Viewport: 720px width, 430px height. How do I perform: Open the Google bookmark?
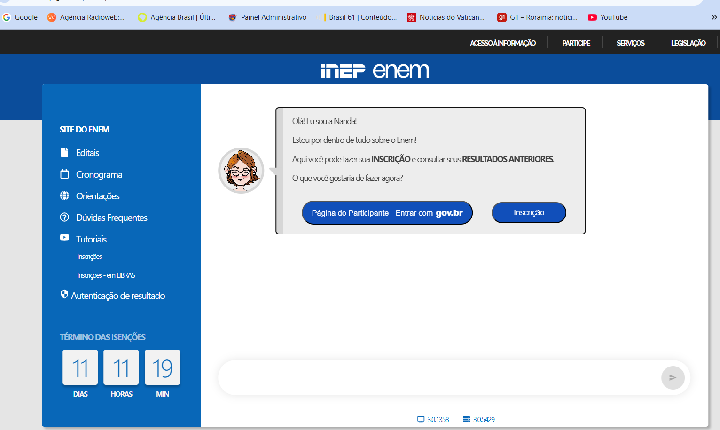[20, 17]
